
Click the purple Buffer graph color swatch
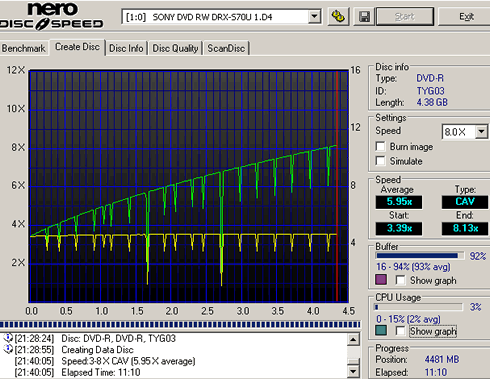(381, 280)
